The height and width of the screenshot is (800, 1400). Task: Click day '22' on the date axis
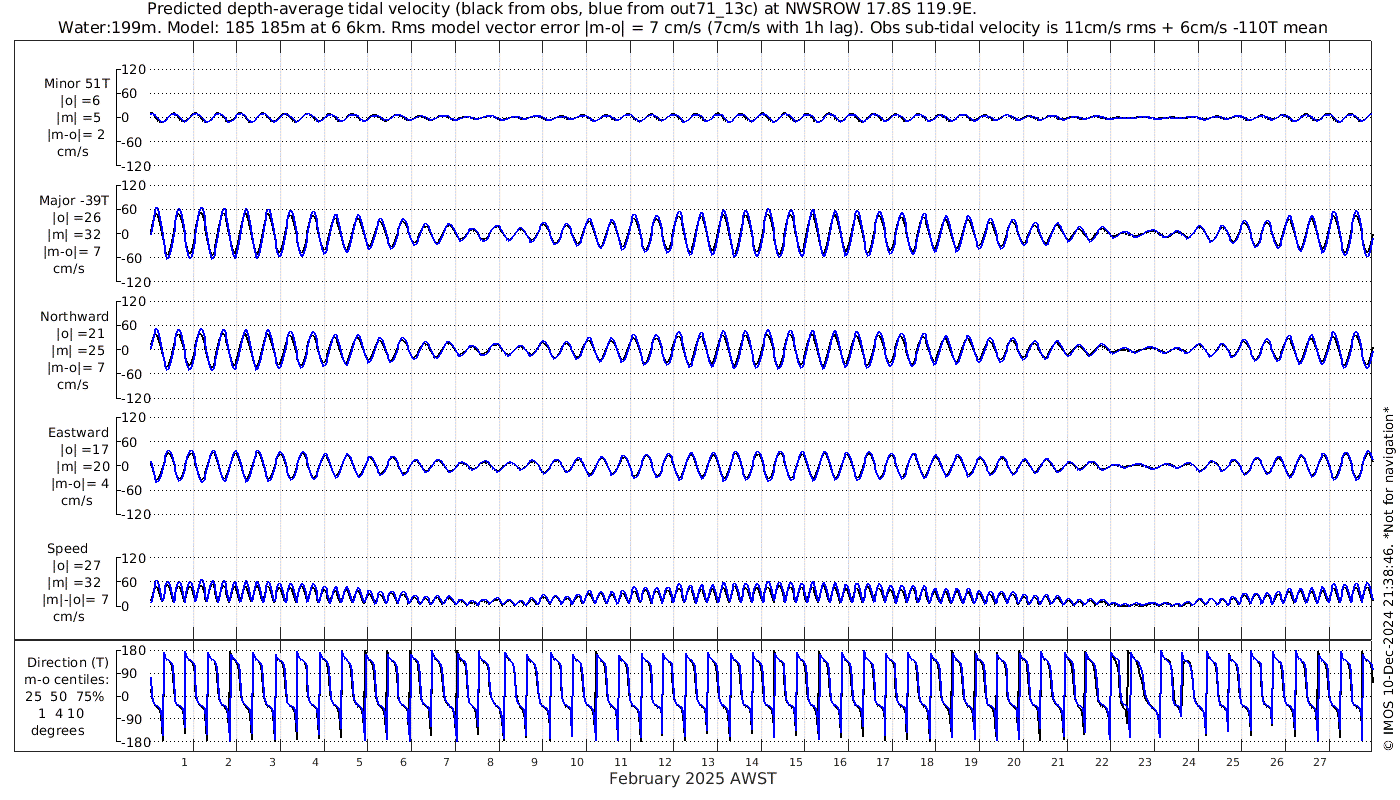coord(1101,762)
